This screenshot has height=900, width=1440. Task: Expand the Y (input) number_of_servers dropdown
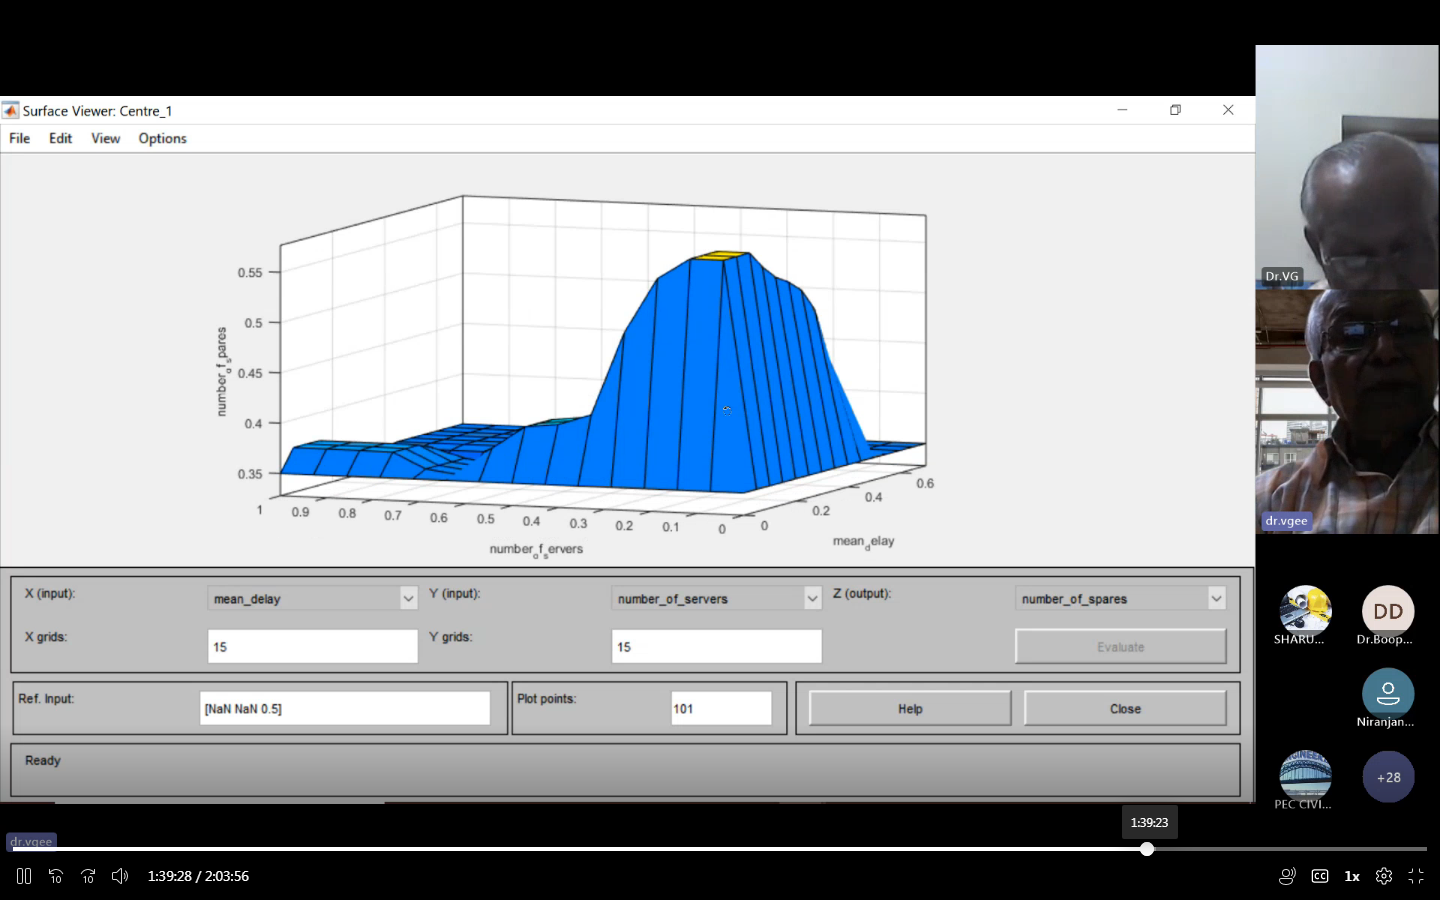(812, 598)
